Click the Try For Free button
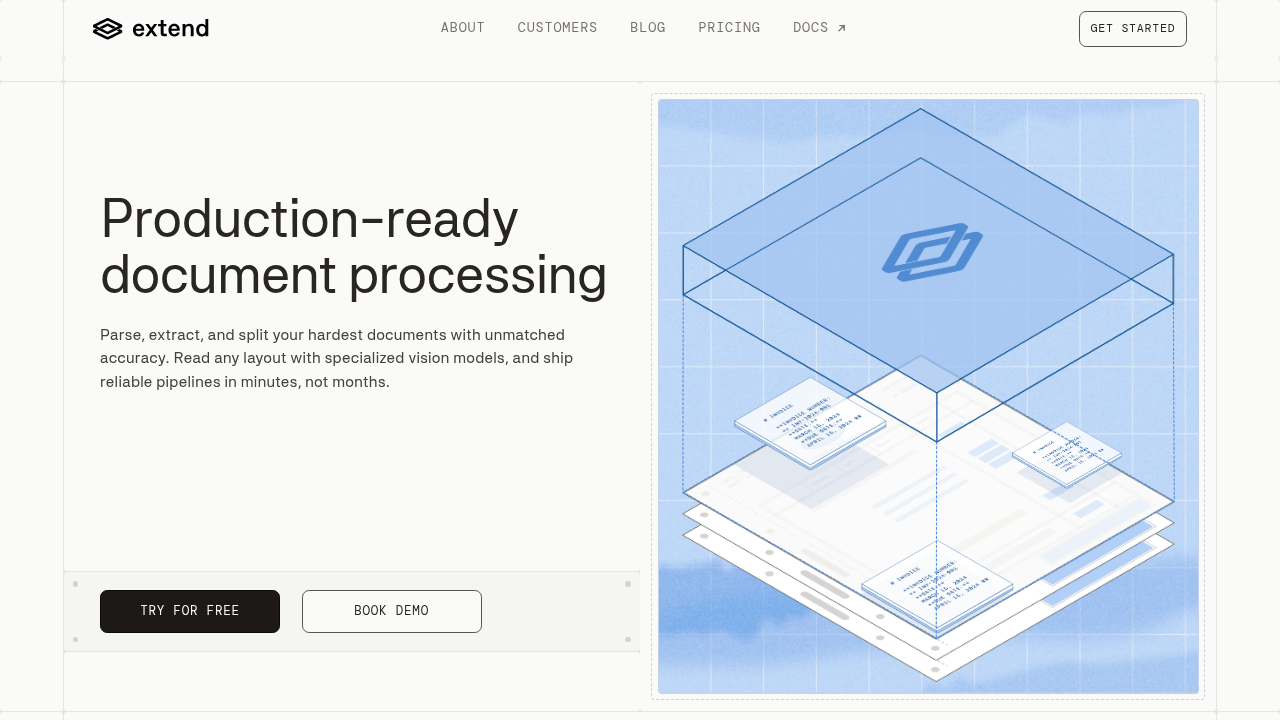The image size is (1280, 720). click(x=190, y=611)
